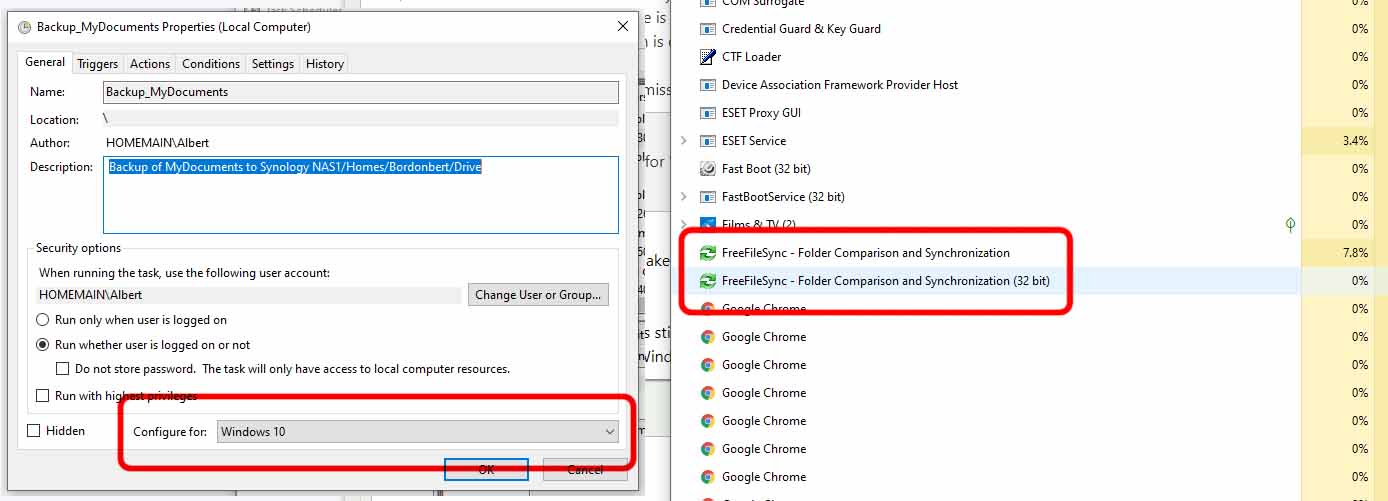Switch to the General tab
1388x501 pixels.
(x=45, y=62)
